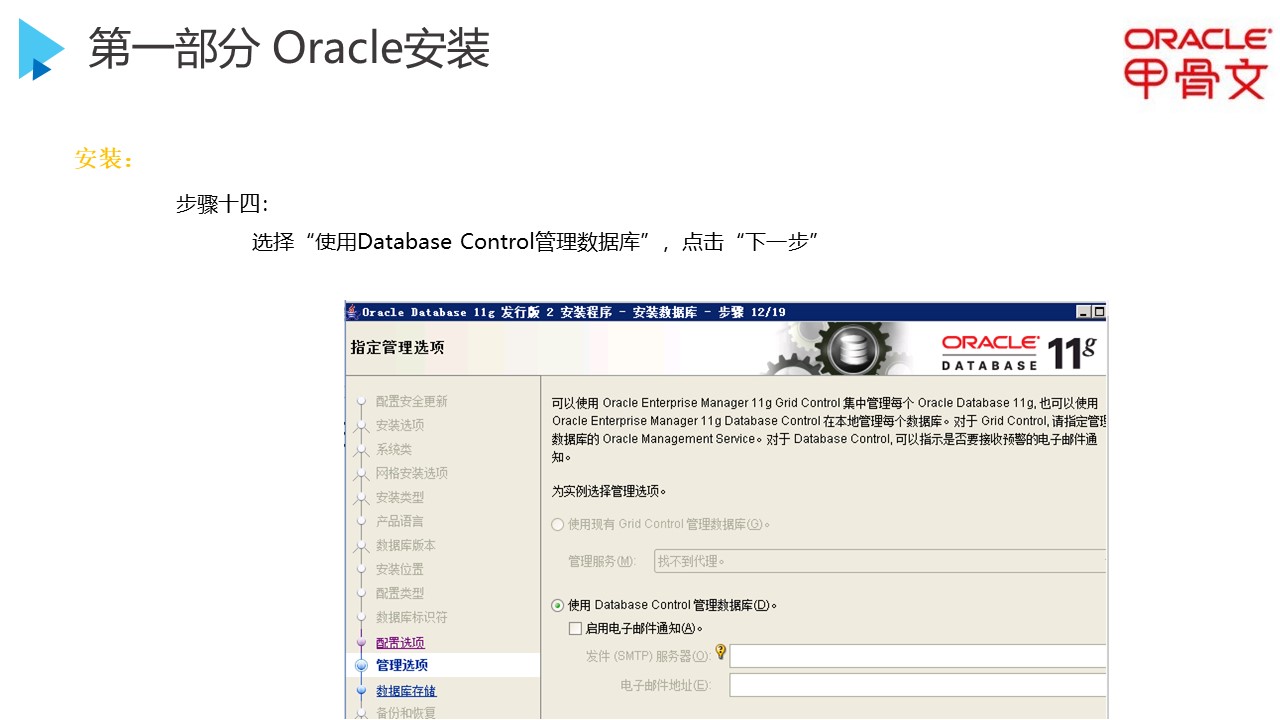
Task: Select the 管理选项 step in sidebar
Action: [402, 665]
